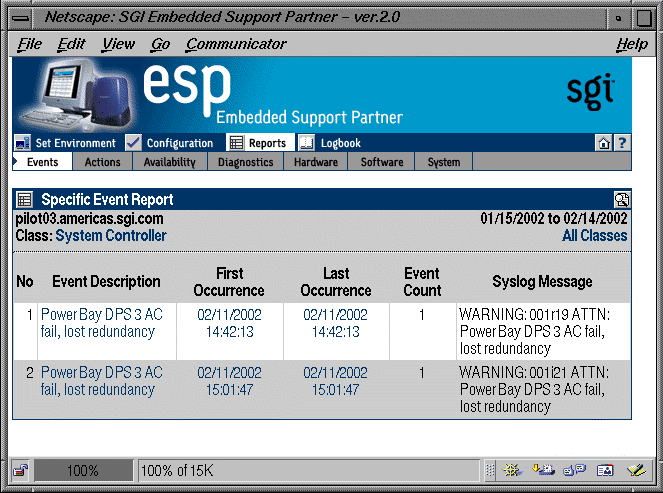Open the Communicator menu

coord(236,44)
